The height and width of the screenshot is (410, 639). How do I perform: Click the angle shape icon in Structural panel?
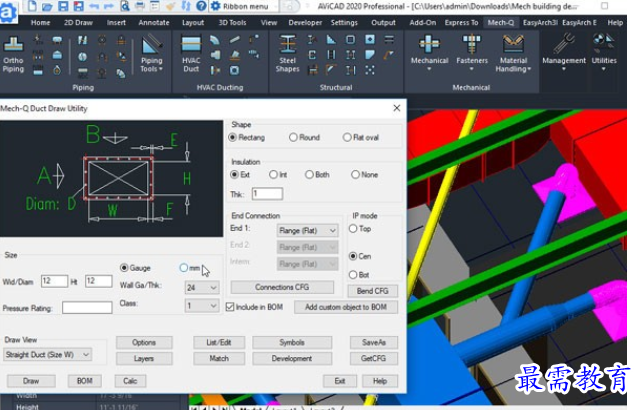click(331, 40)
